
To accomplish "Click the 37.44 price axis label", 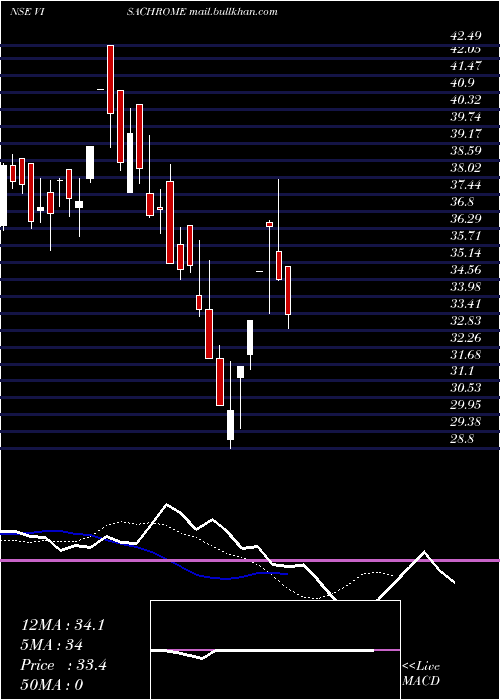I will 466,185.
